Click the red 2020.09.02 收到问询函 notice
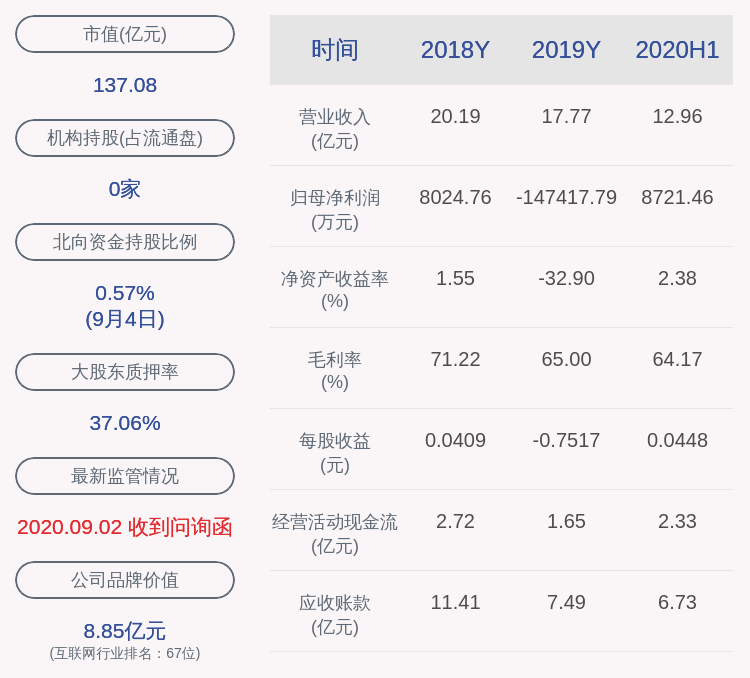The width and height of the screenshot is (750, 678). coord(125,527)
